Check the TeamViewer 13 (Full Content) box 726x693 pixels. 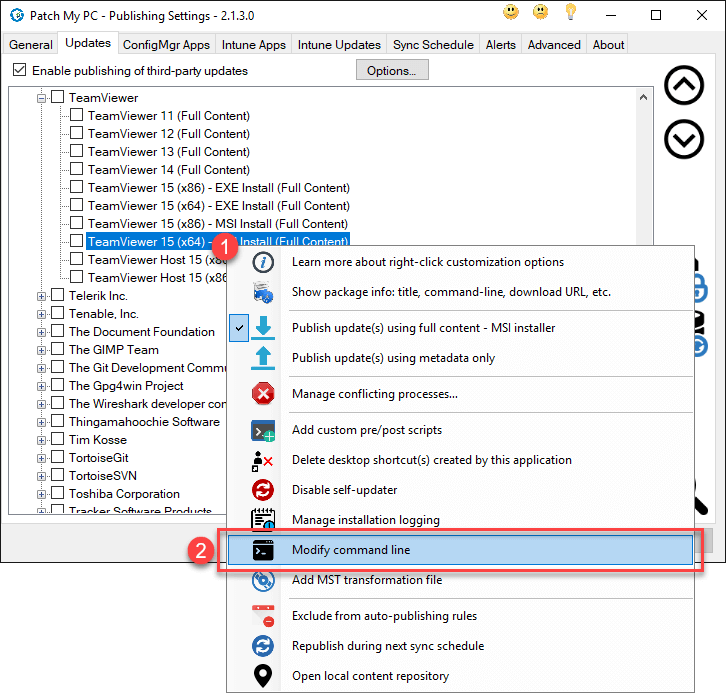[x=76, y=151]
